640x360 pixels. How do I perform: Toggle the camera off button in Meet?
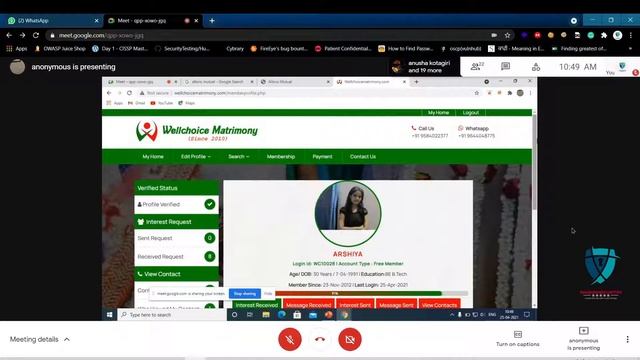tap(350, 339)
